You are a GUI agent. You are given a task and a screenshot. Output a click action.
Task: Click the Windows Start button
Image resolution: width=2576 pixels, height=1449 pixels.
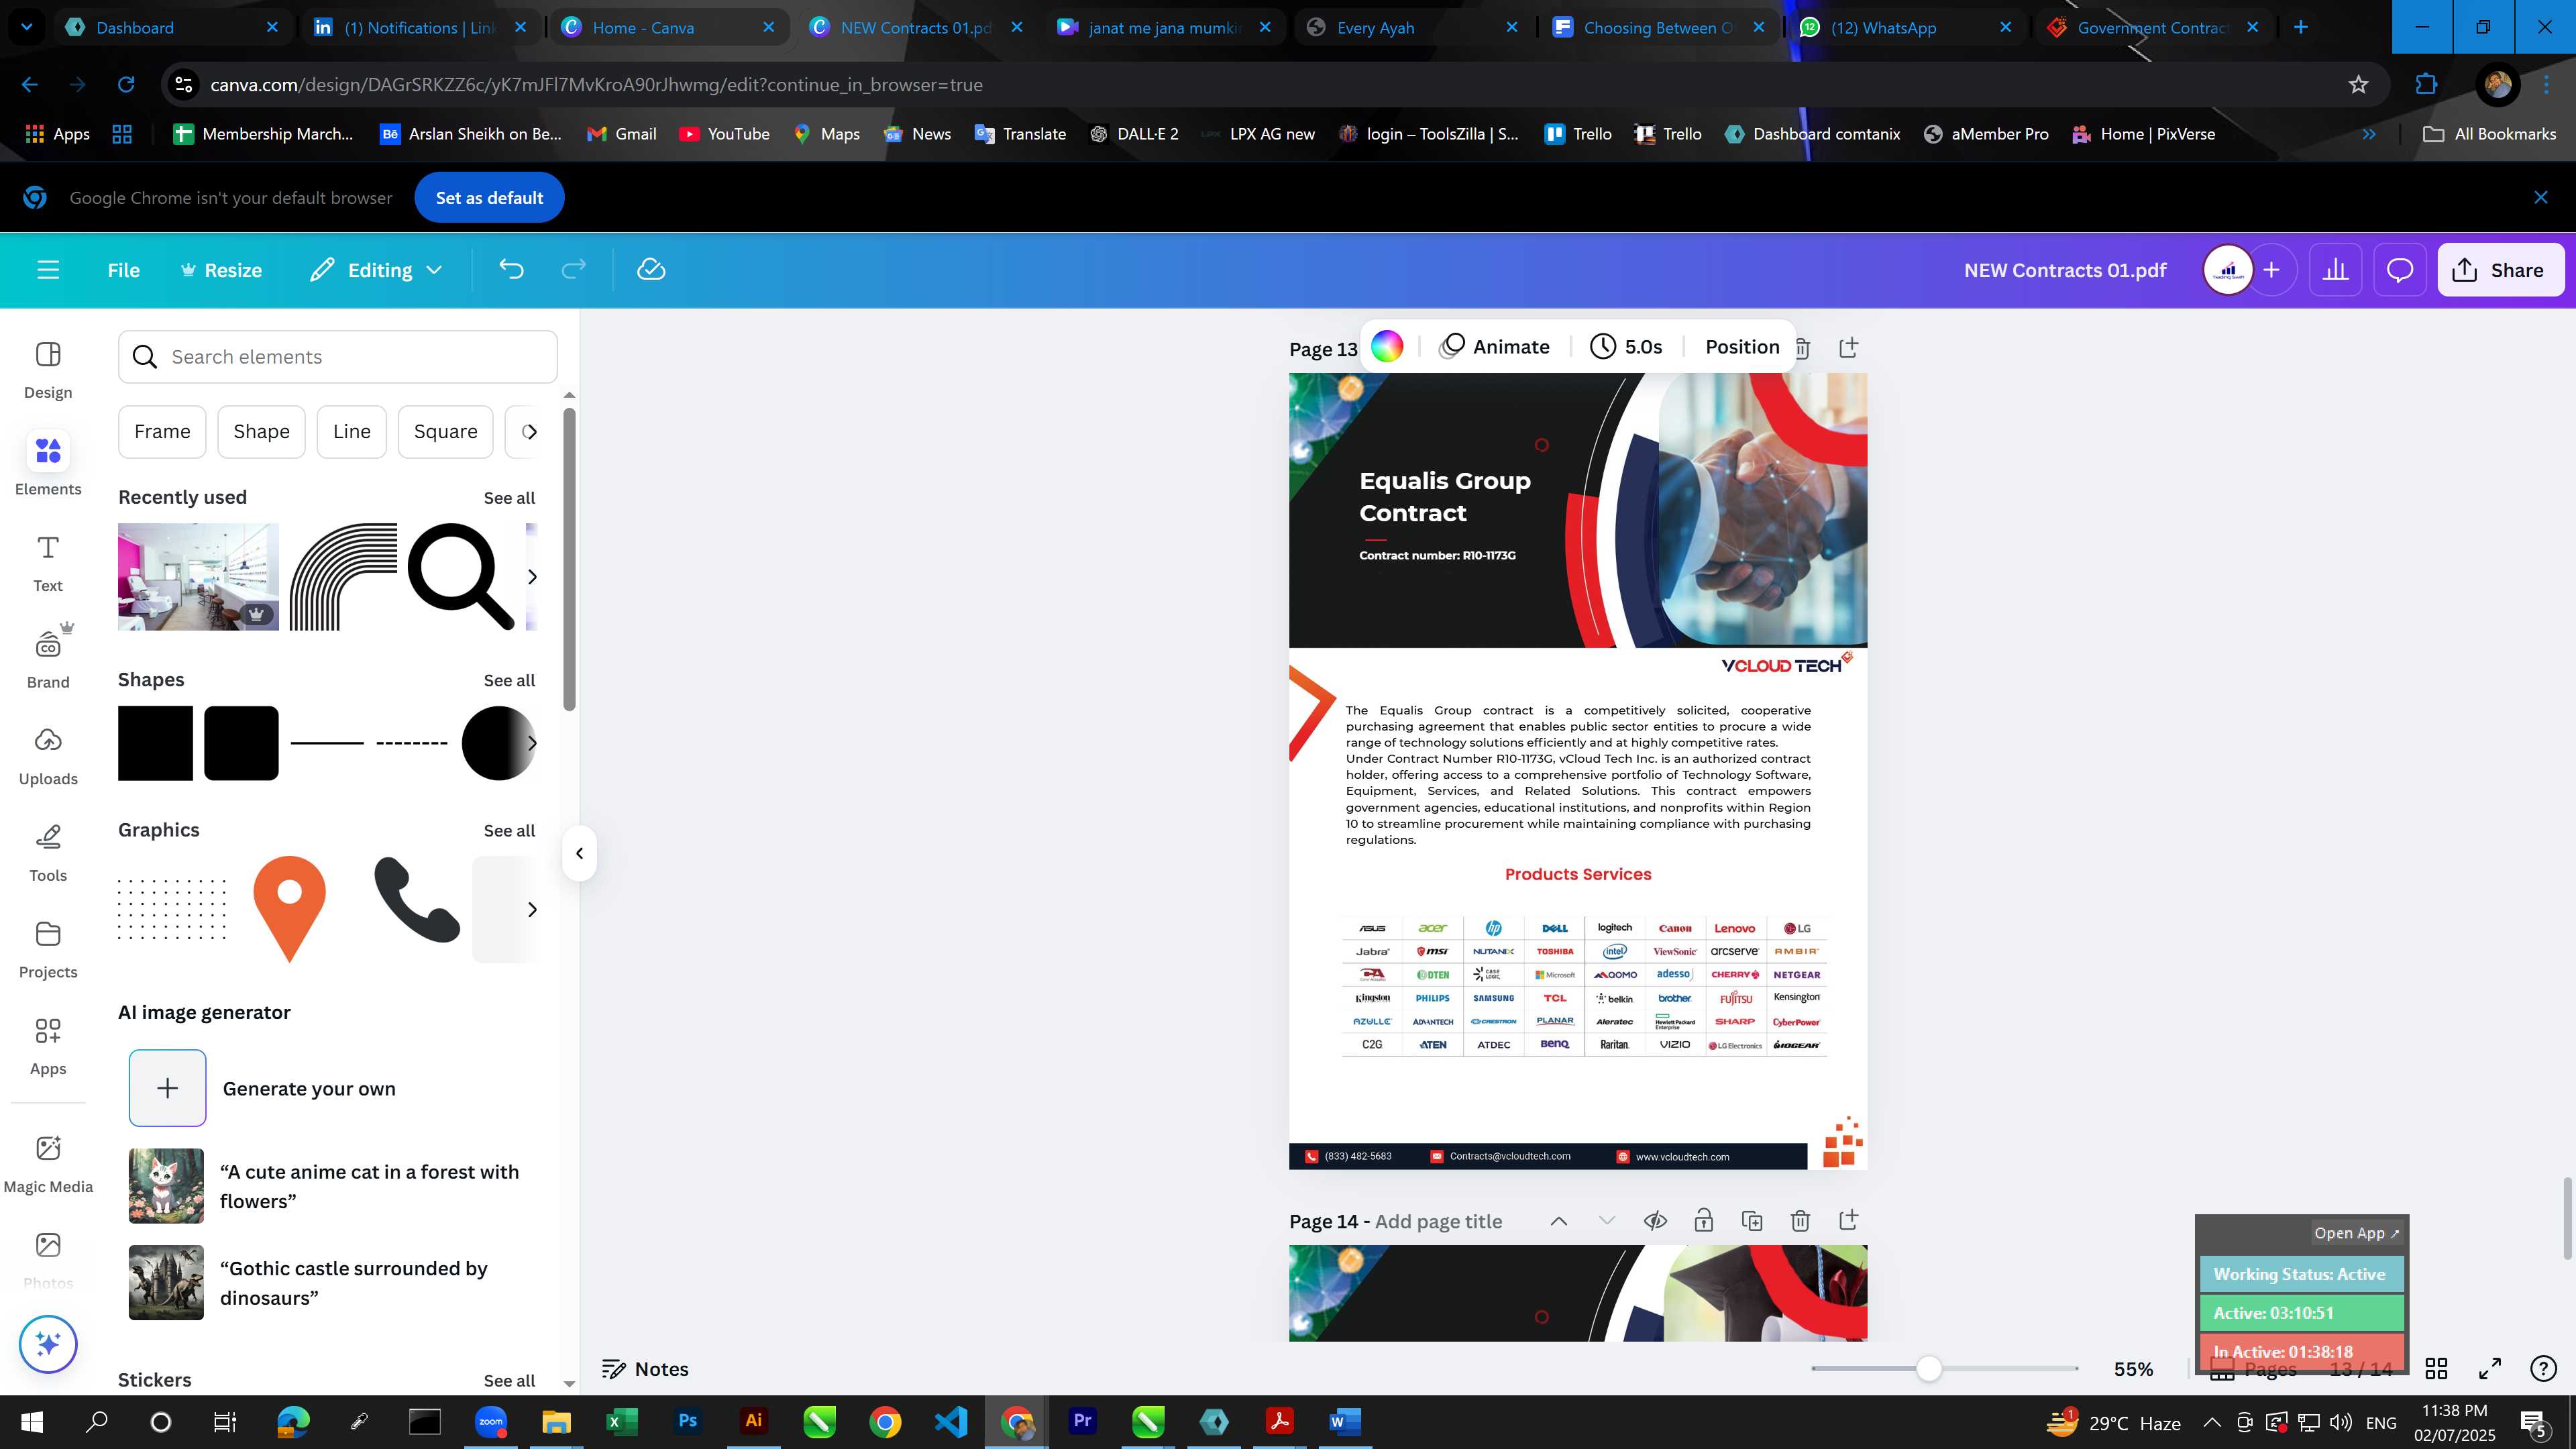(31, 1422)
